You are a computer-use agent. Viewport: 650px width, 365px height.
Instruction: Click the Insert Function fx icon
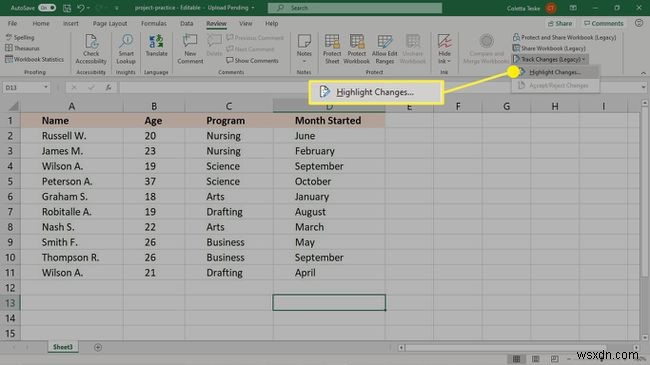[108, 88]
